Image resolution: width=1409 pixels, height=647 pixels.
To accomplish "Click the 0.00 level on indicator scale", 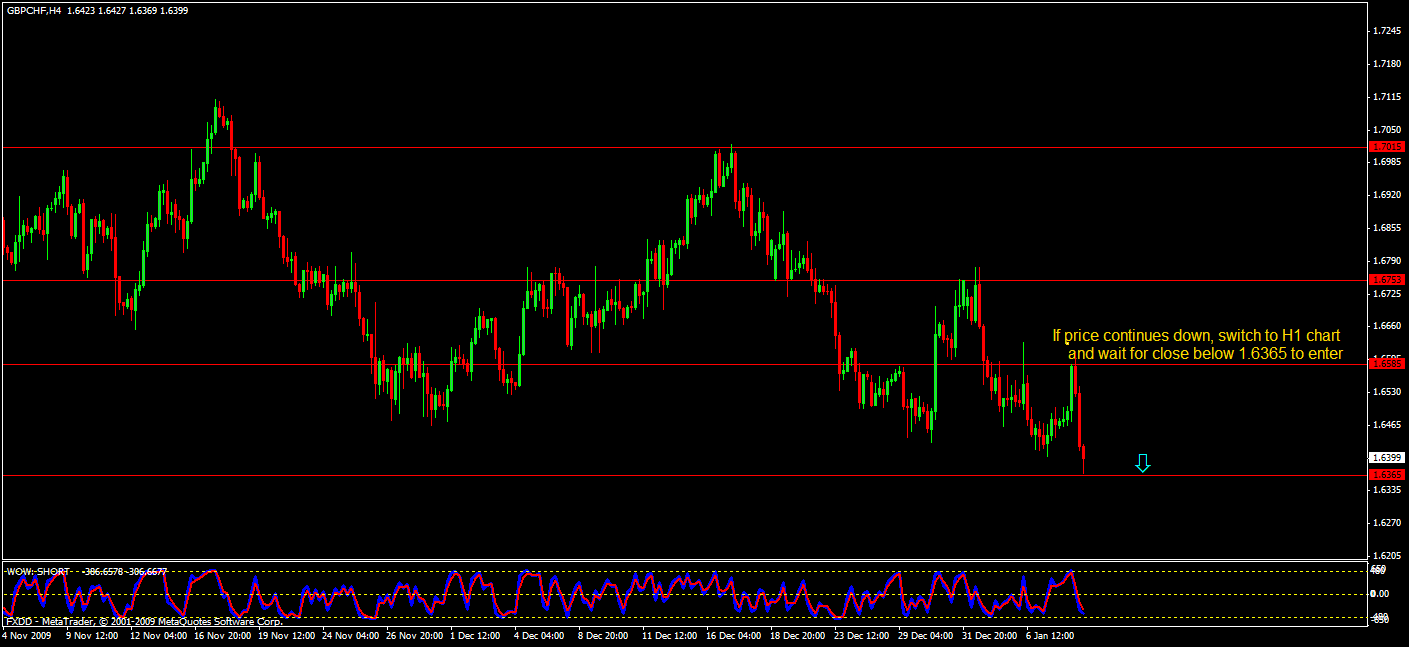I will [x=1379, y=594].
